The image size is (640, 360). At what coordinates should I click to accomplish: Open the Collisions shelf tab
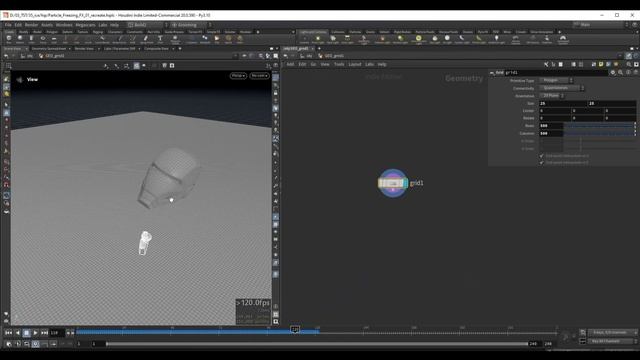338,32
